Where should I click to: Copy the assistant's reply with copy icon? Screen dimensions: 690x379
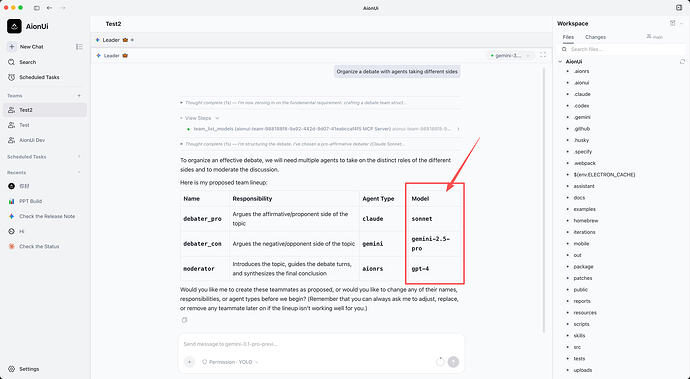tap(185, 320)
